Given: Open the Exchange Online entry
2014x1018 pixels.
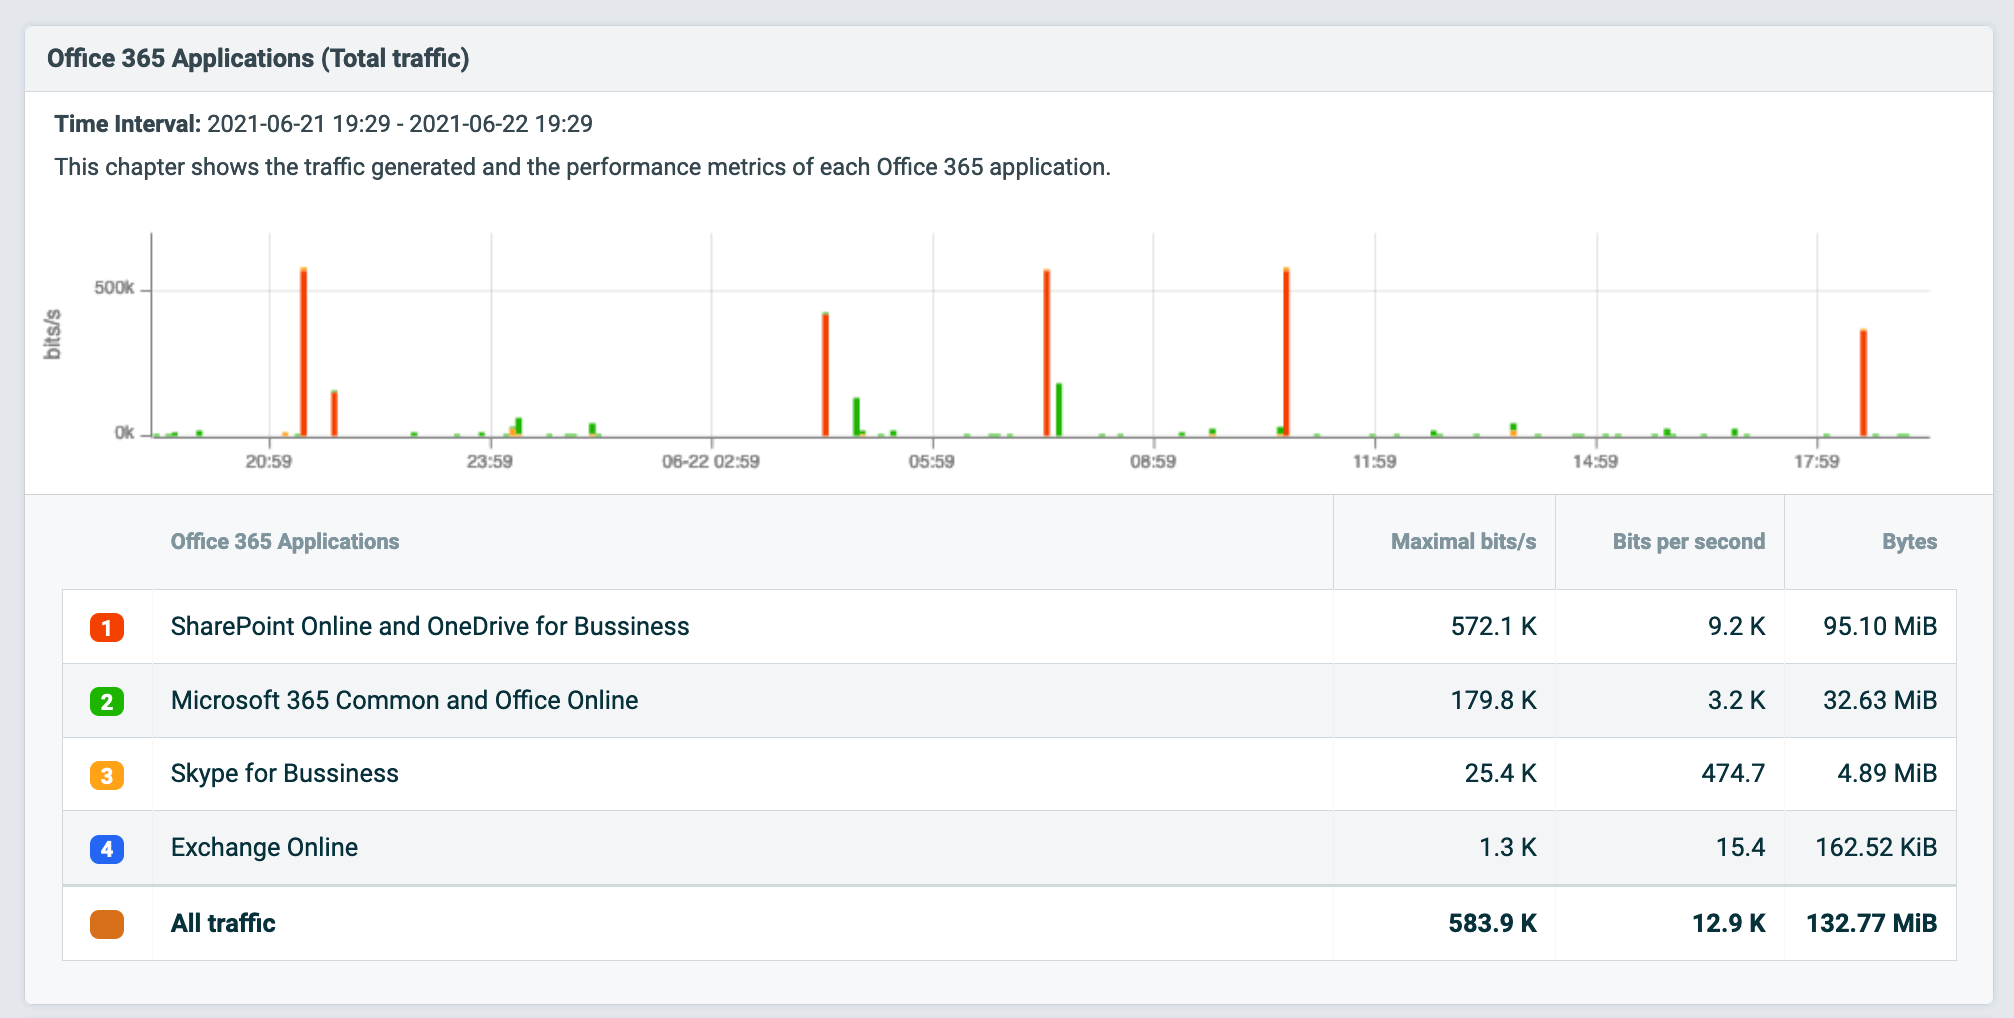Looking at the screenshot, I should (x=264, y=848).
